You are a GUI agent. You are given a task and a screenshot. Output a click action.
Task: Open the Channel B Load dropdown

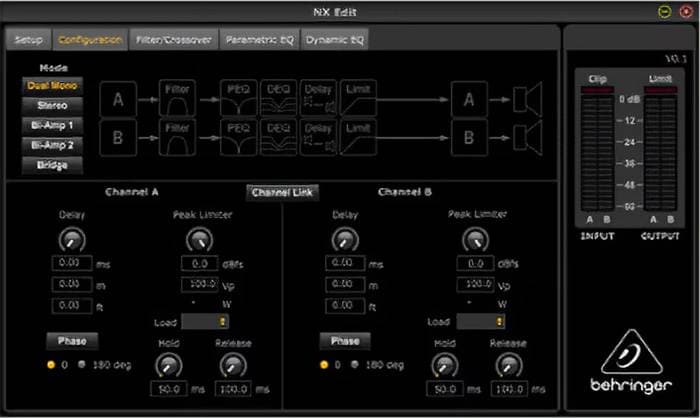click(x=480, y=322)
